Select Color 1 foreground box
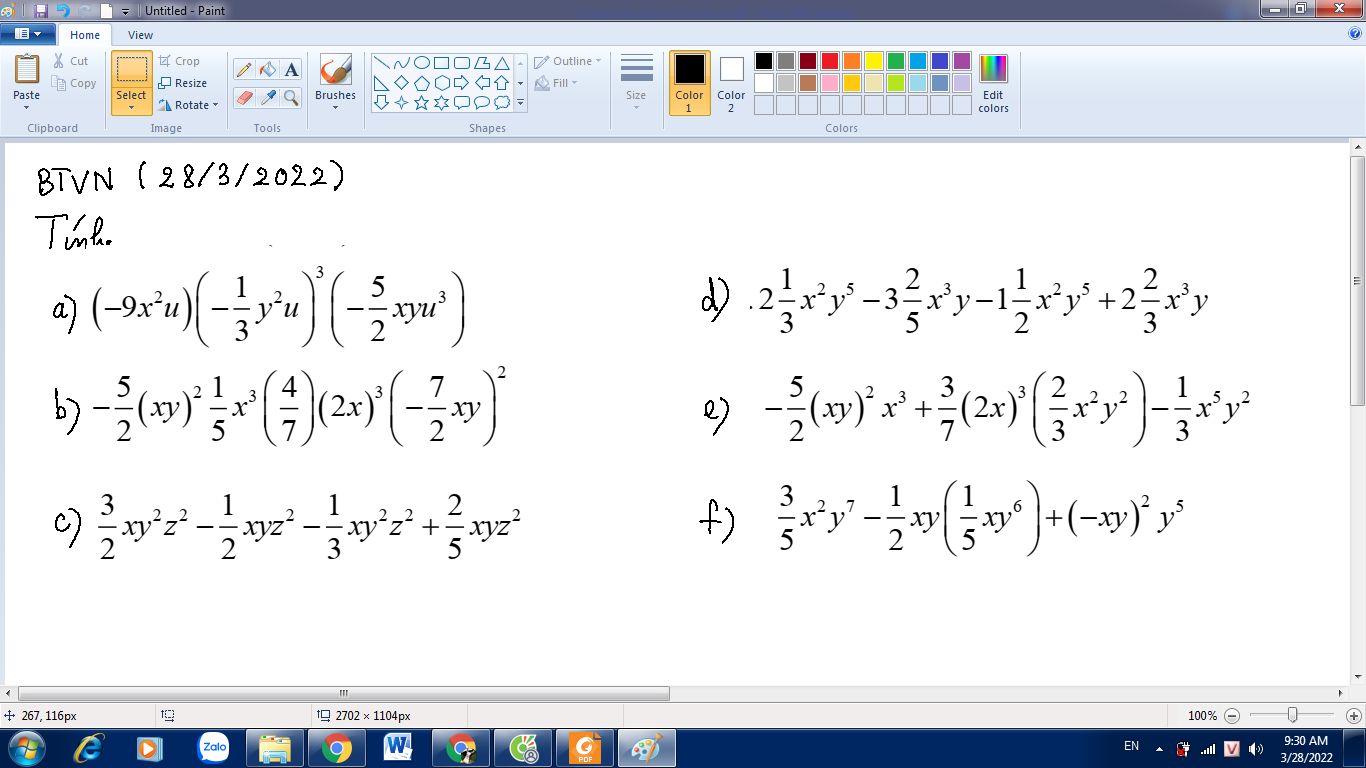The width and height of the screenshot is (1366, 768). [689, 82]
